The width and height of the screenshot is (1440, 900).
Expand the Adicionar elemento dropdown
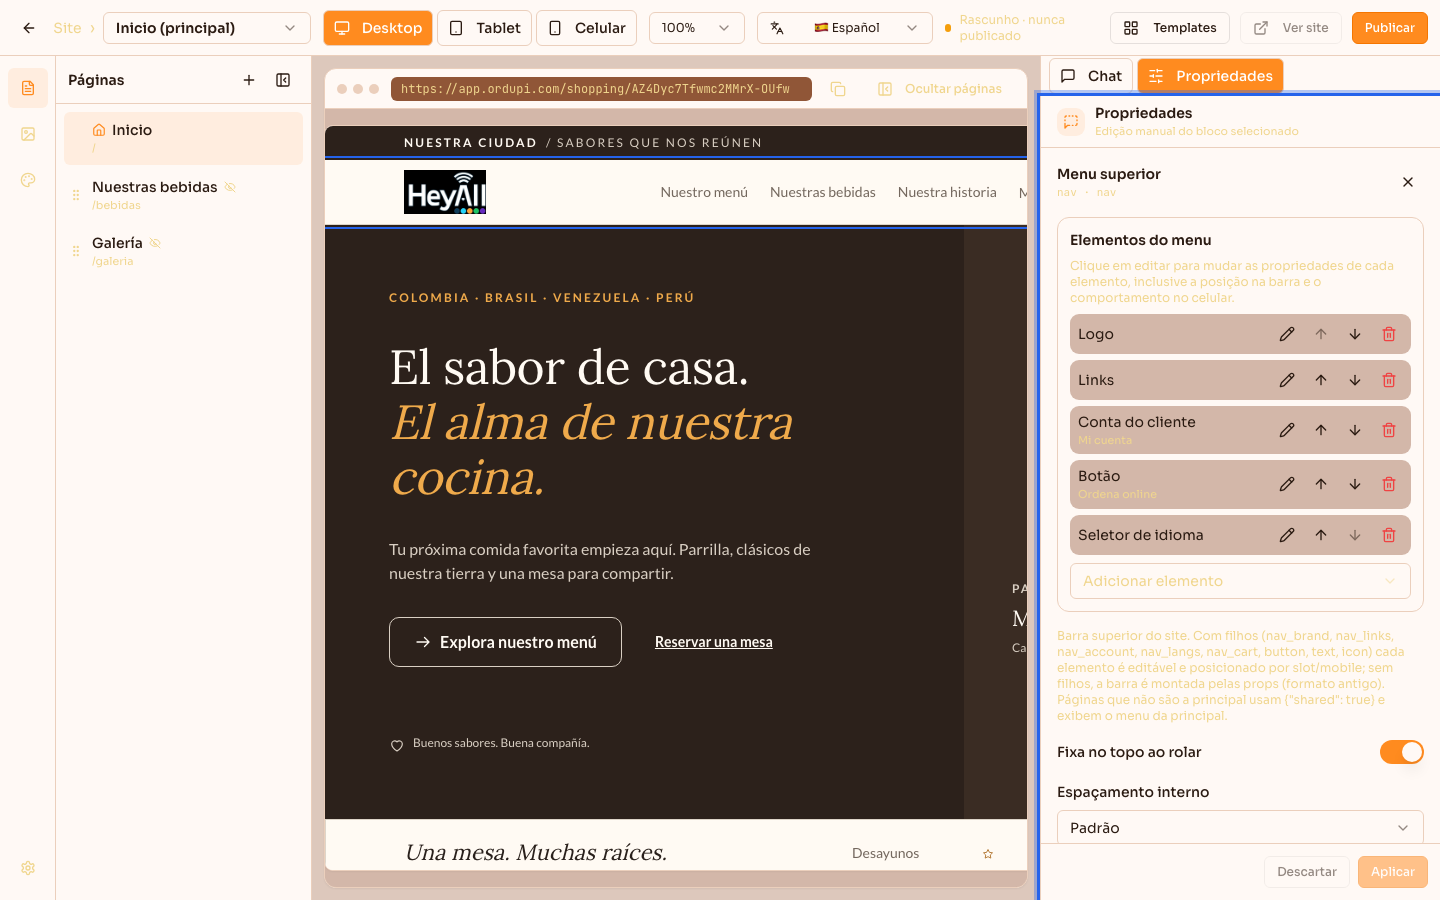tap(1240, 581)
